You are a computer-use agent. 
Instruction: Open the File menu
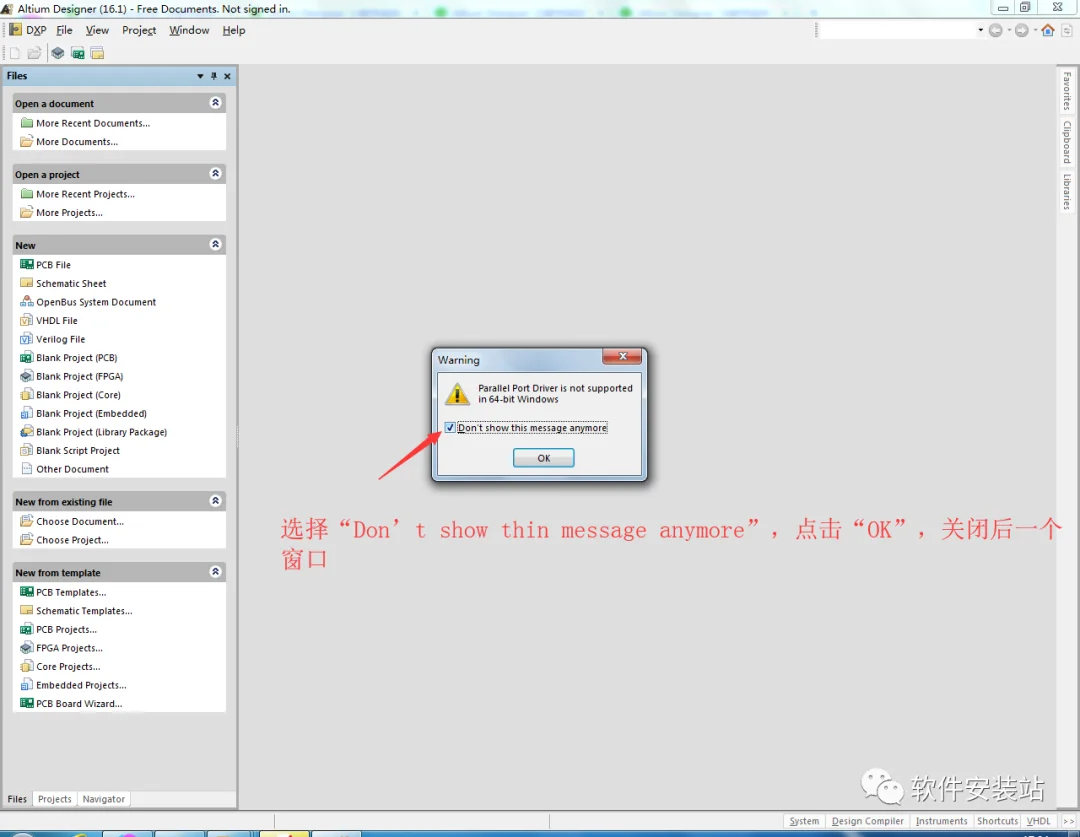(64, 30)
